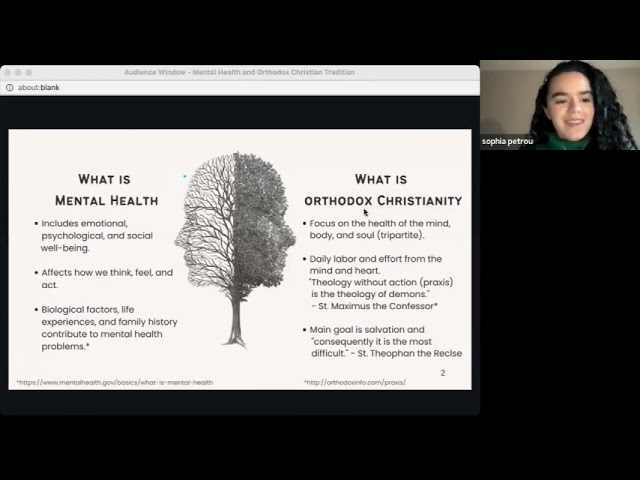Image resolution: width=640 pixels, height=480 pixels.
Task: Click the about:blank address field
Action: tap(240, 88)
